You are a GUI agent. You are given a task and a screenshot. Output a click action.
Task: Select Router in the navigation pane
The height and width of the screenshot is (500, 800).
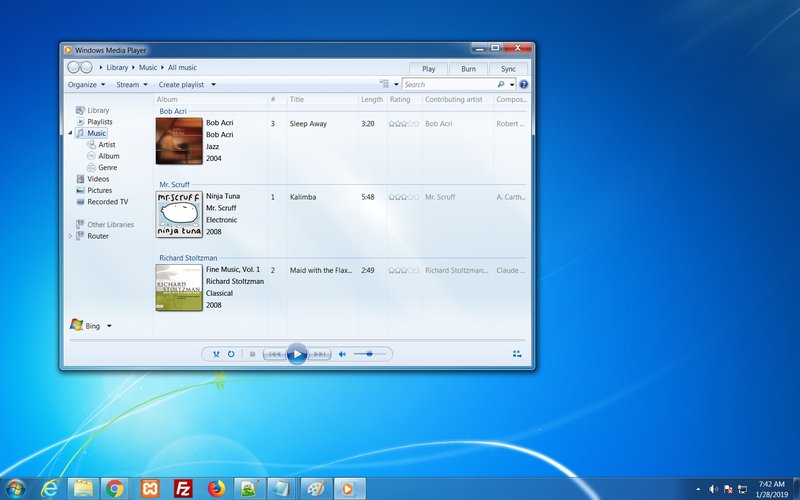(x=92, y=236)
